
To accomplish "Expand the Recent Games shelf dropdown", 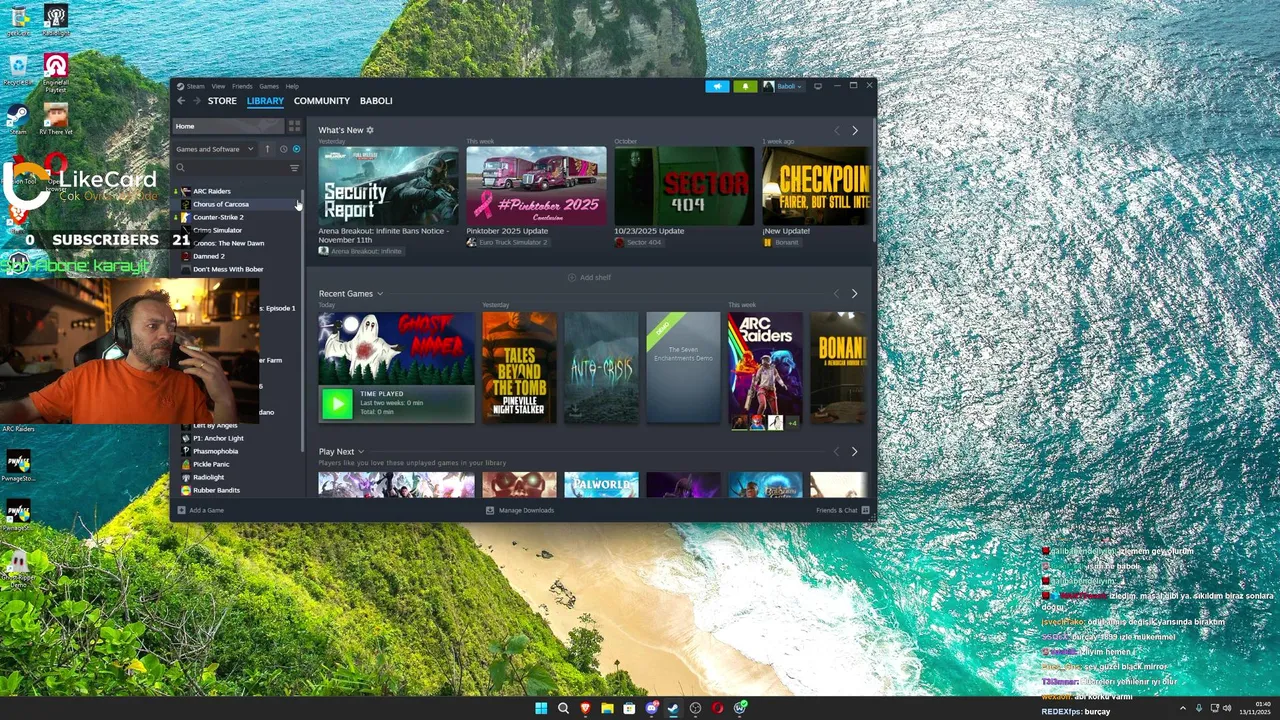I will point(380,294).
